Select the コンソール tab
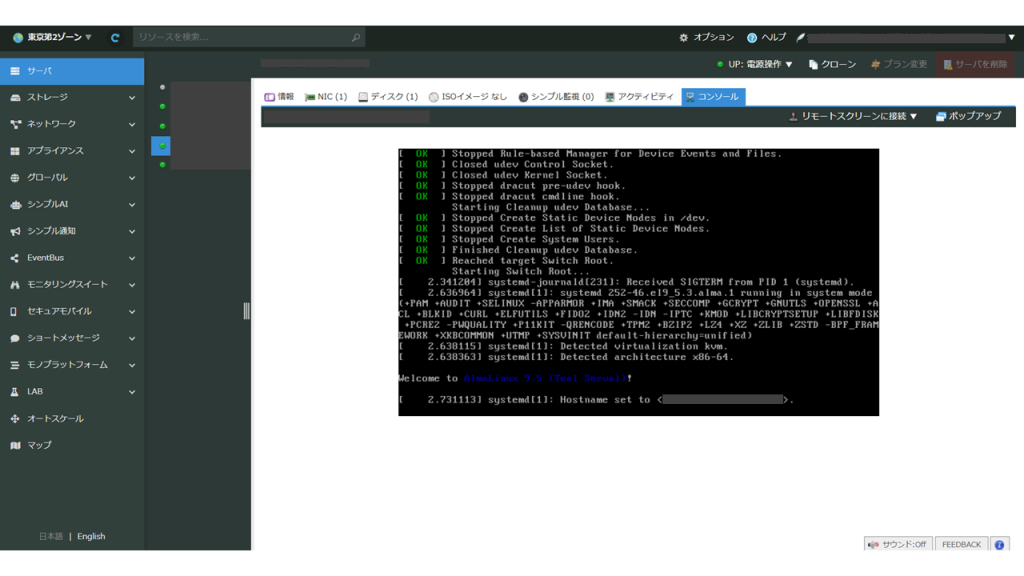Image resolution: width=1024 pixels, height=576 pixels. point(712,97)
